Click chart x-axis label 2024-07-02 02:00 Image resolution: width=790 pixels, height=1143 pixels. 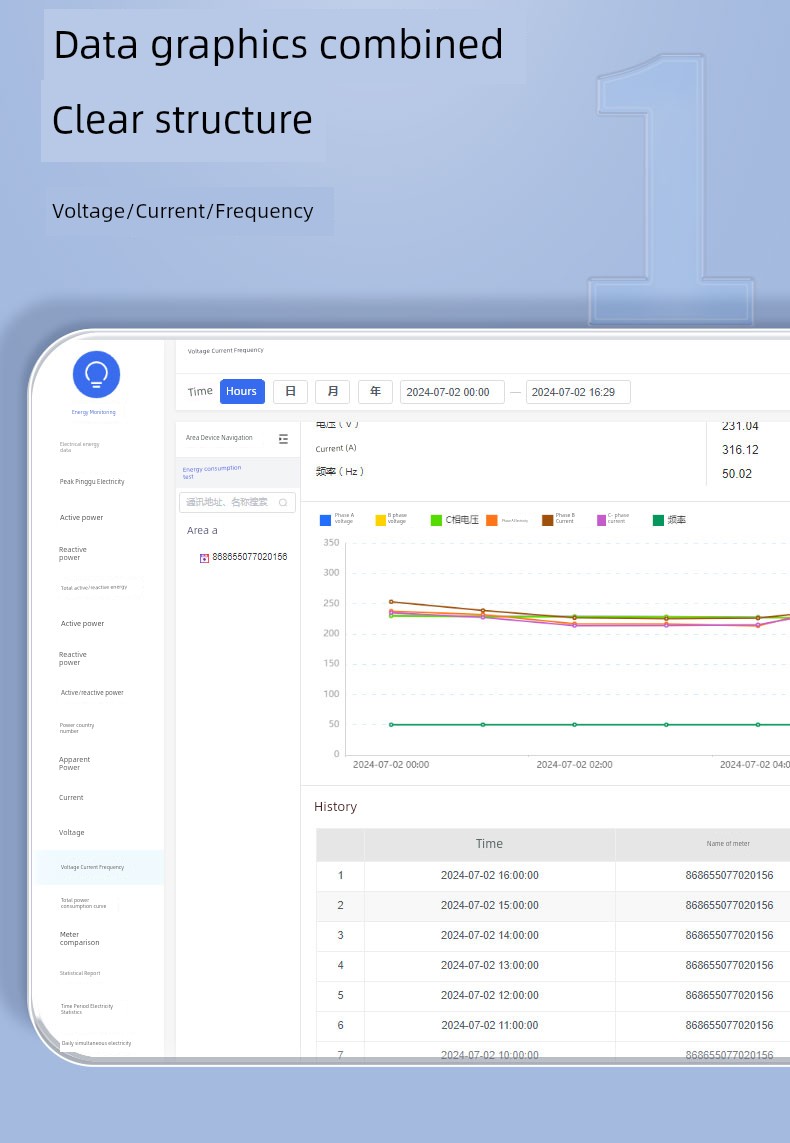[x=574, y=765]
